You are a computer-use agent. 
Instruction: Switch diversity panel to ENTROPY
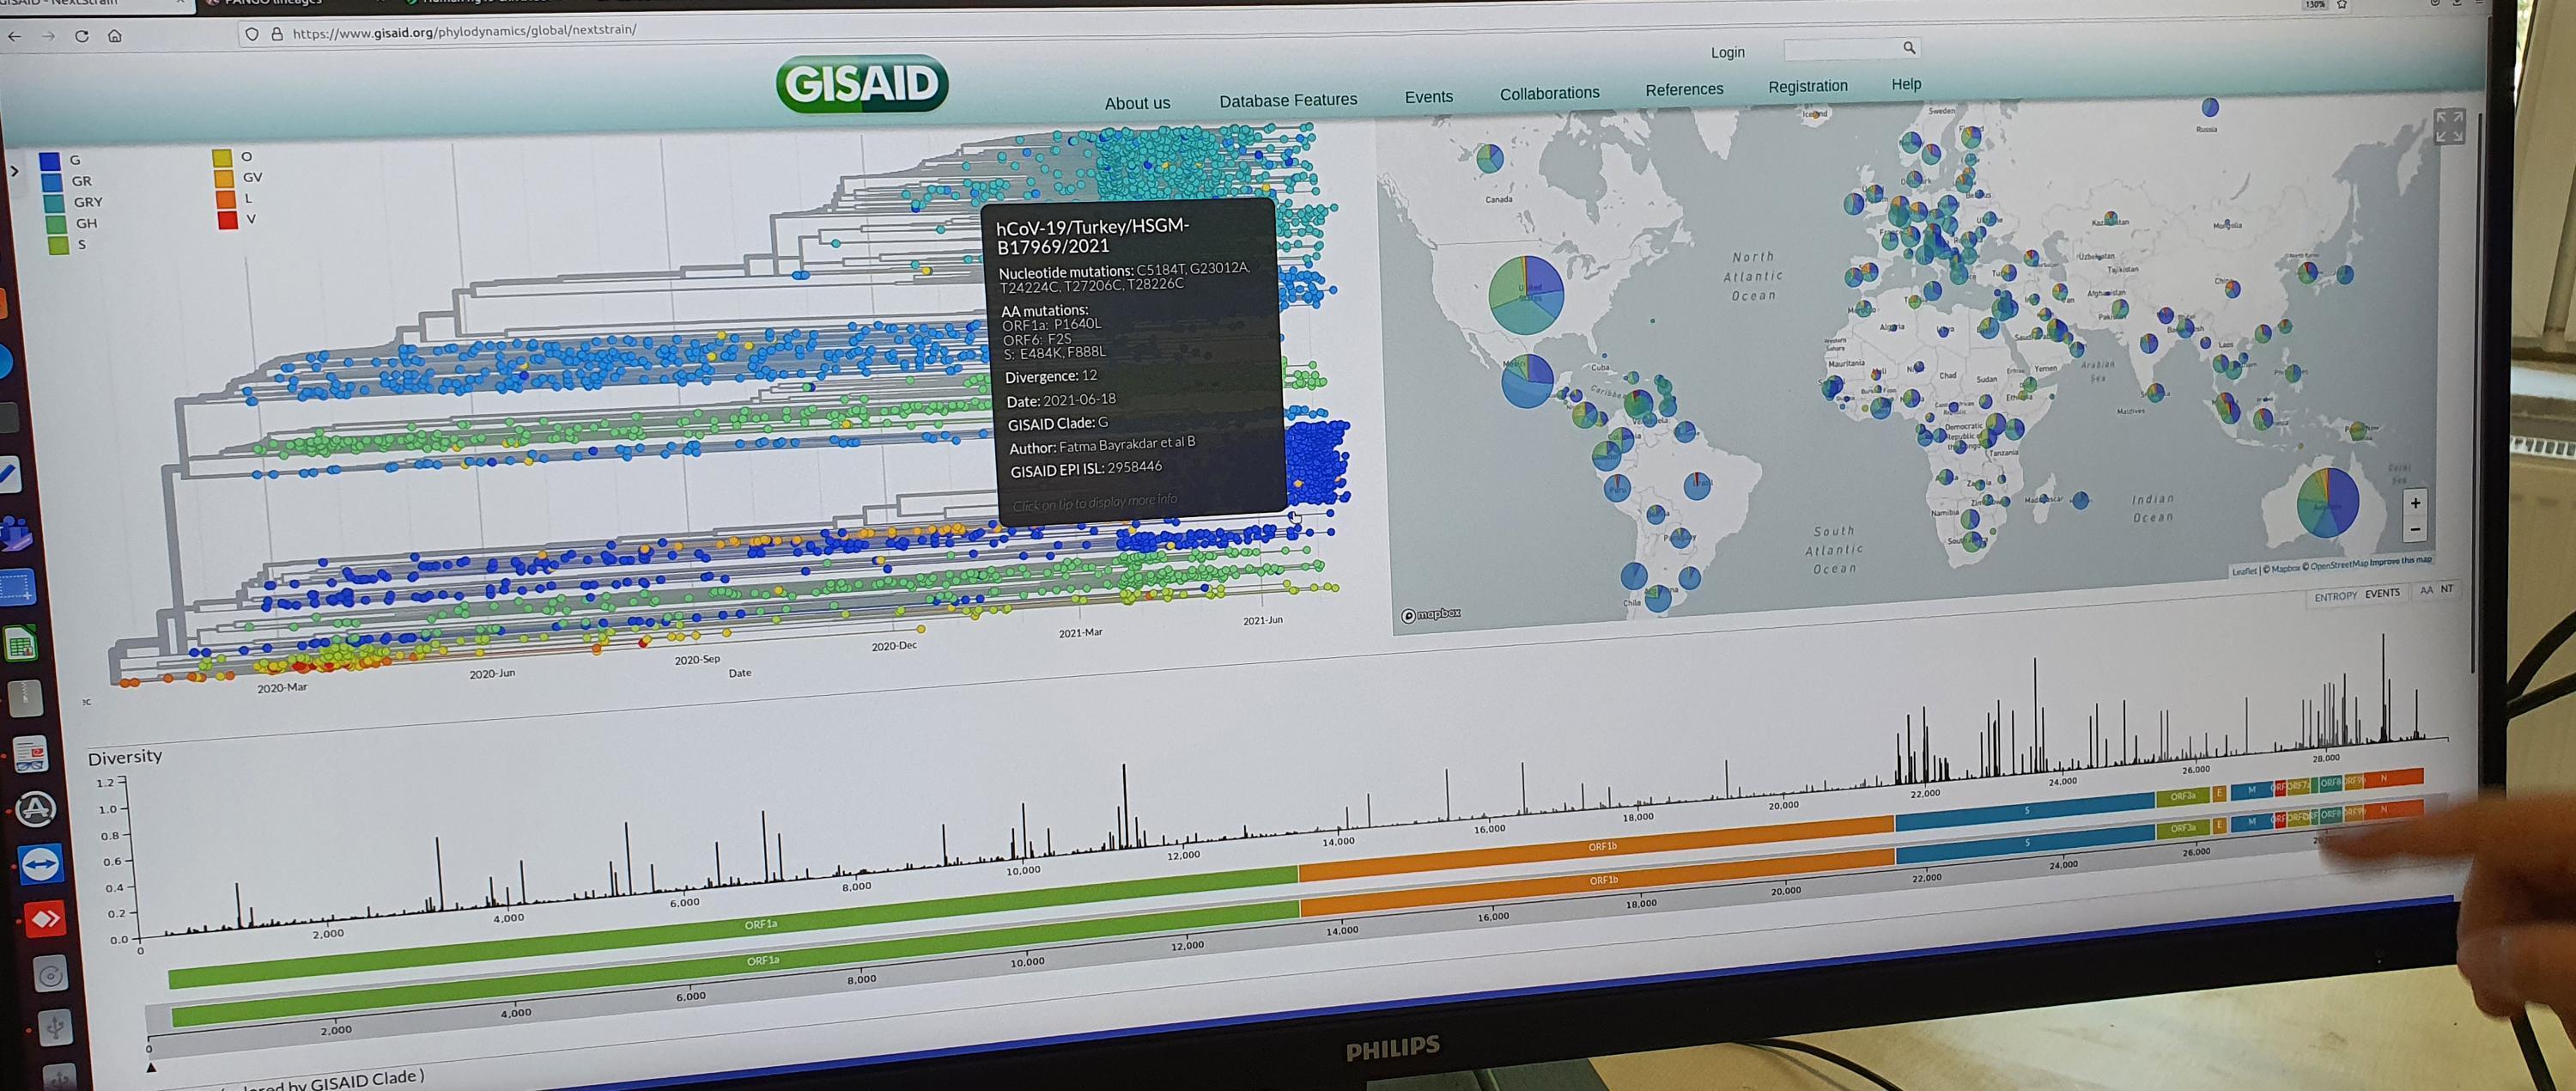[2335, 596]
